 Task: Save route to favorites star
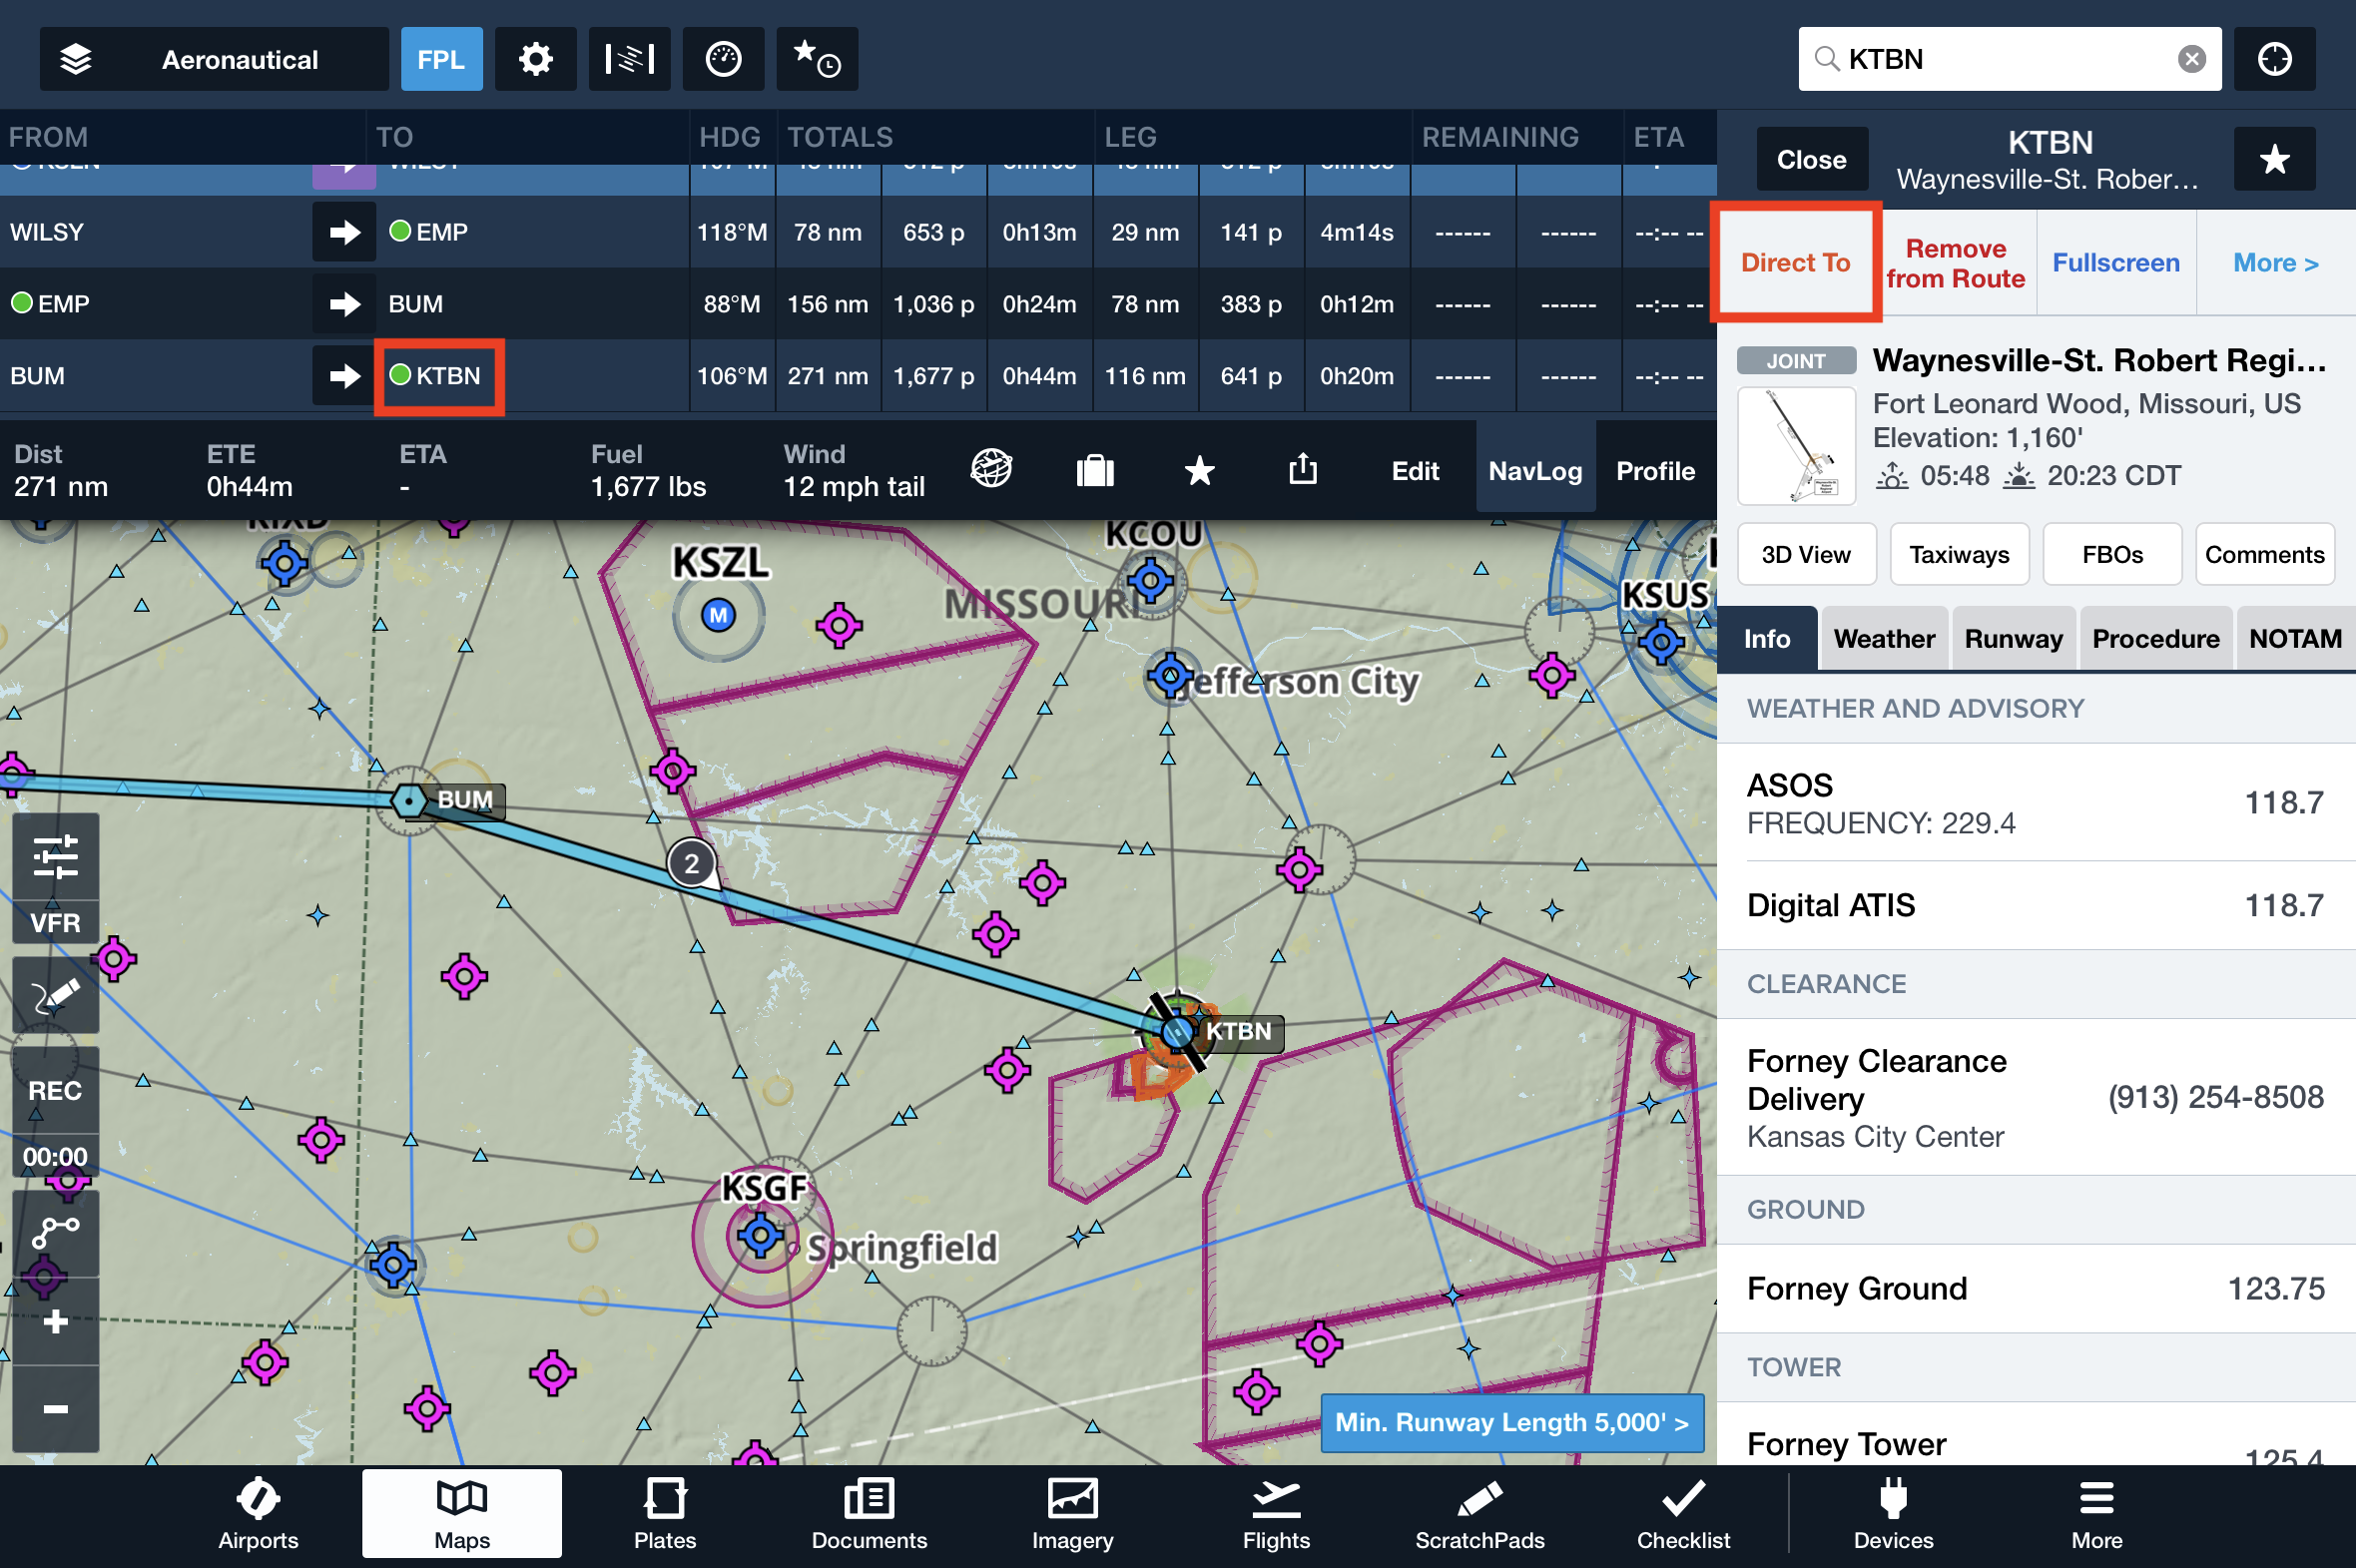tap(1199, 470)
